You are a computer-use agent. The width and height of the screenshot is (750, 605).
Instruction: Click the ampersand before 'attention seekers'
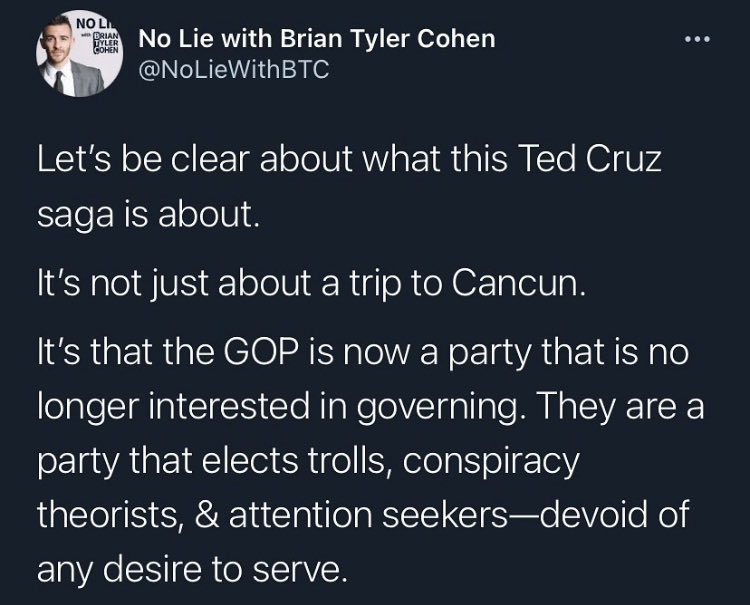pos(207,515)
